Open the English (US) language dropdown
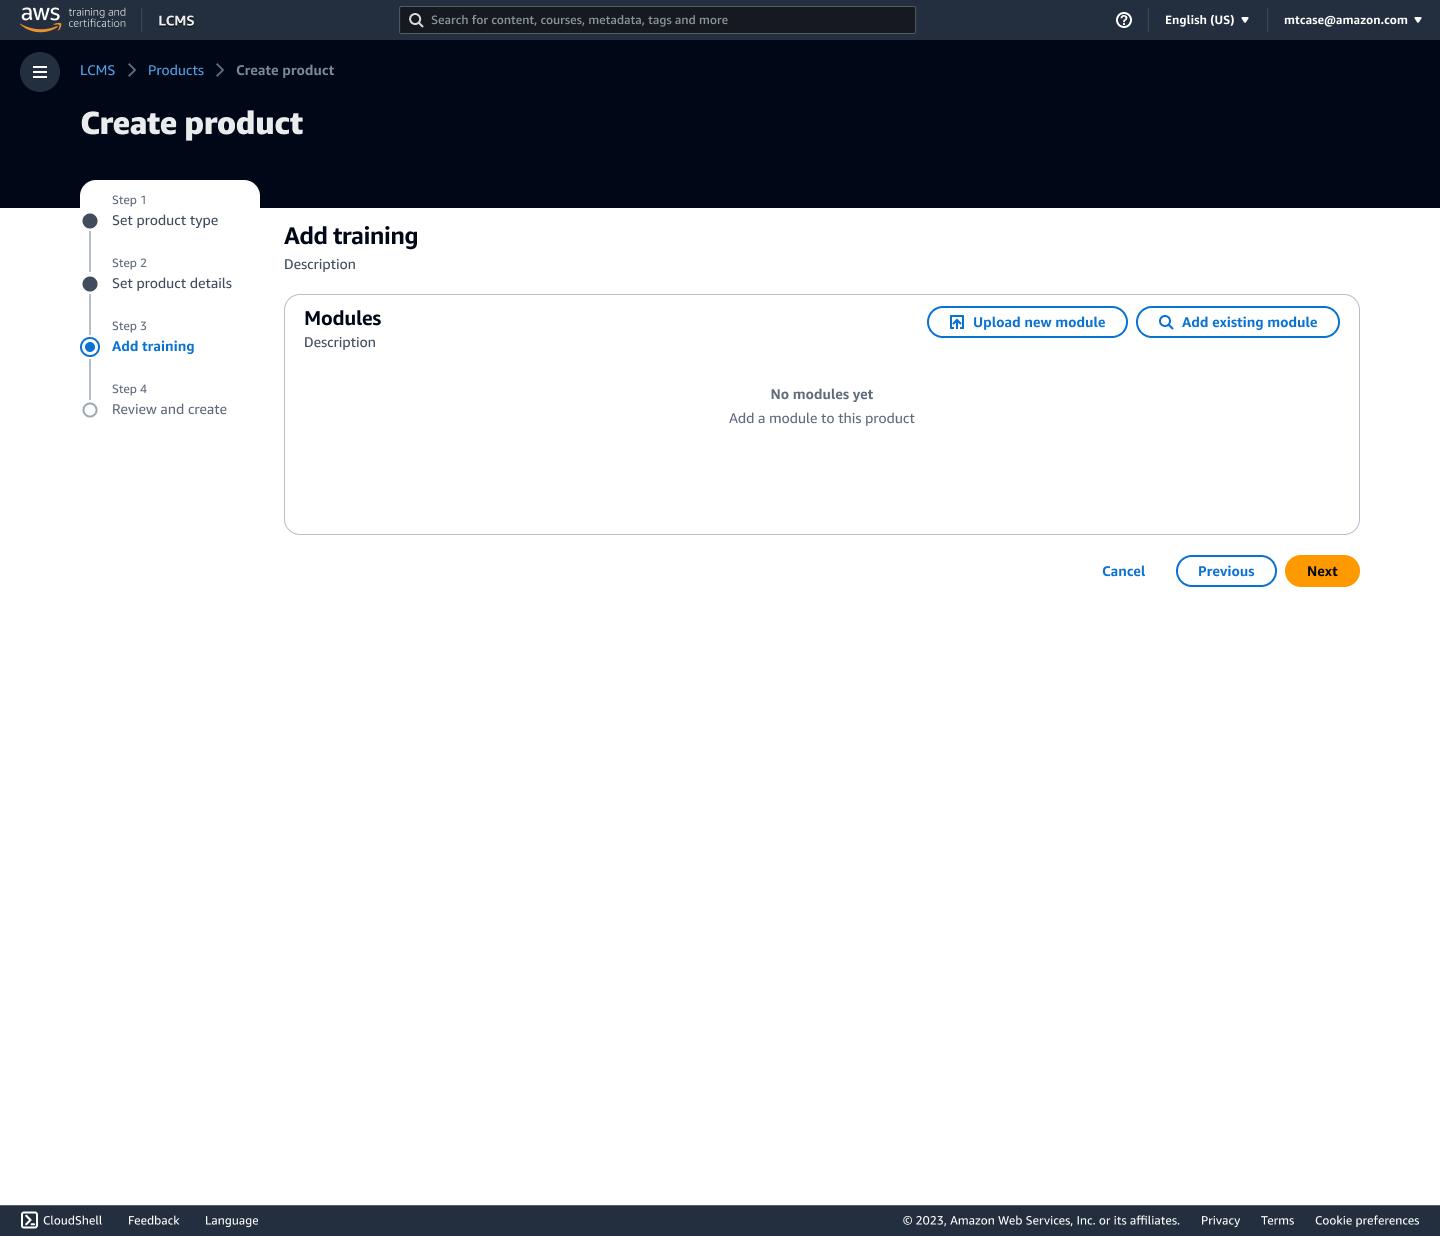 1206,19
